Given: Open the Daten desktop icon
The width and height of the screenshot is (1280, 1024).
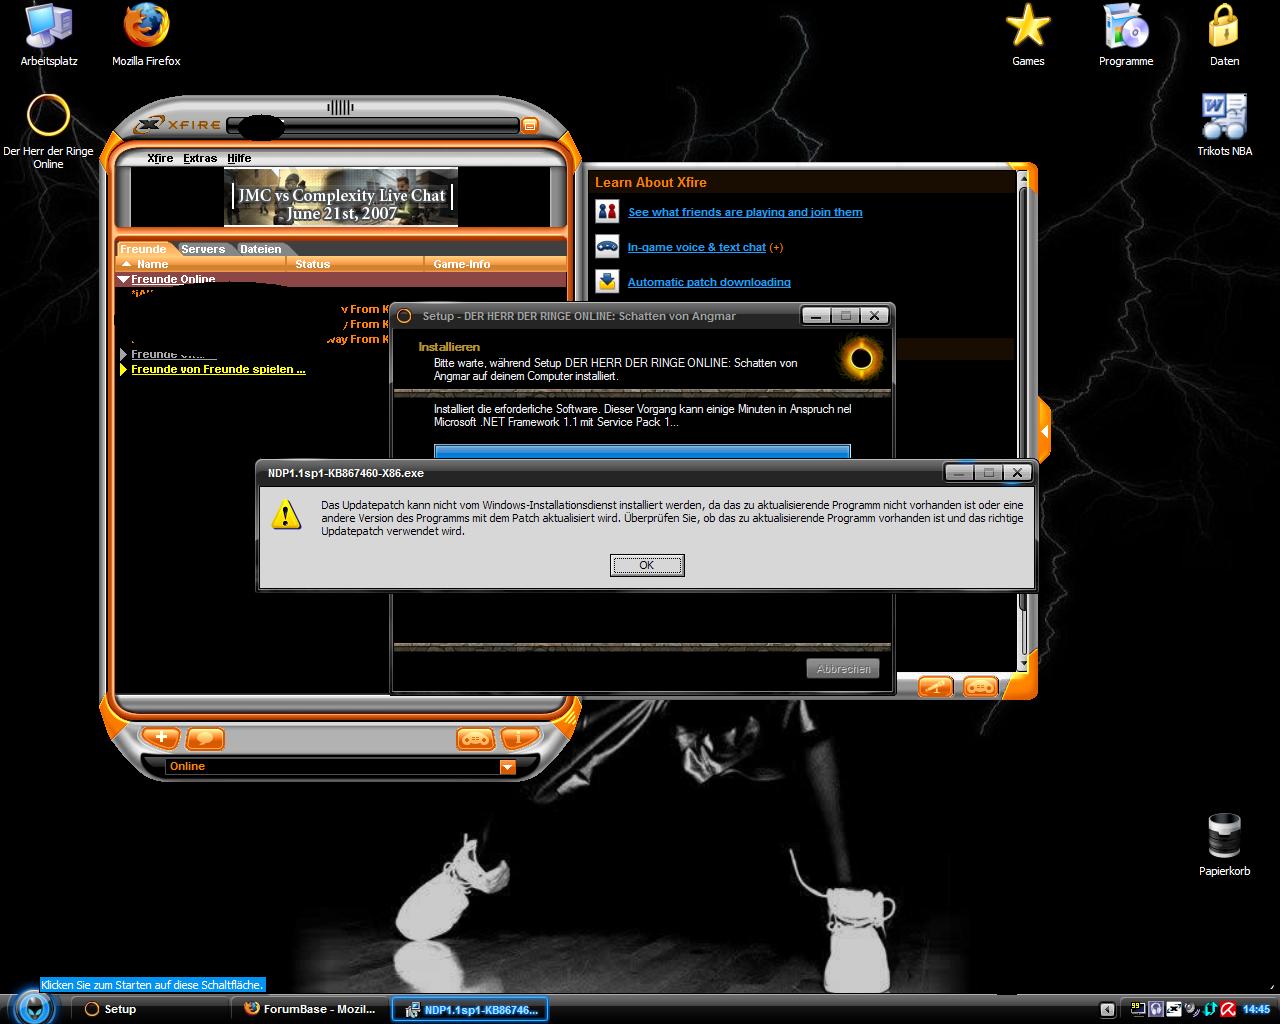Looking at the screenshot, I should [1224, 36].
